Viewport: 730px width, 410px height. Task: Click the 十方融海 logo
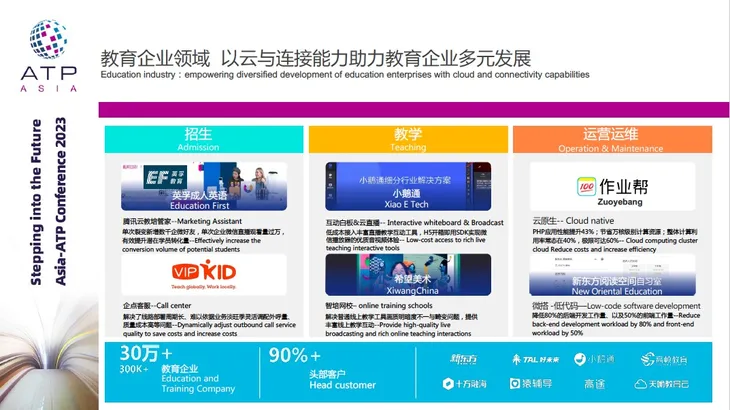[464, 384]
